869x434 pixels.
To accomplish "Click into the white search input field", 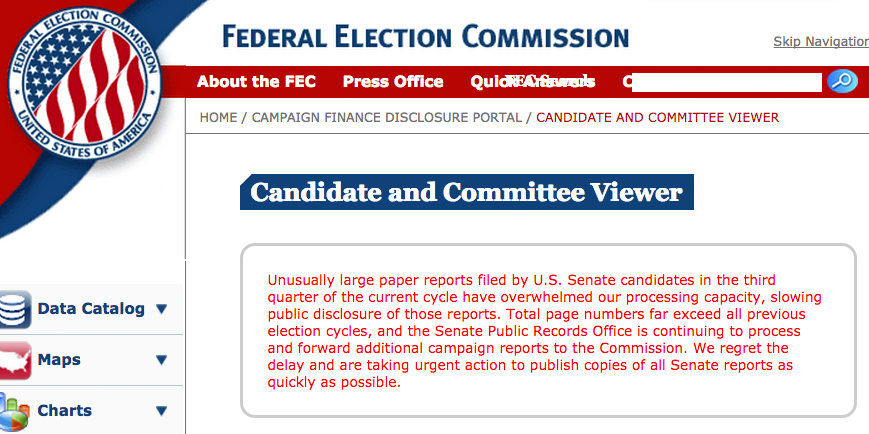I will (727, 82).
